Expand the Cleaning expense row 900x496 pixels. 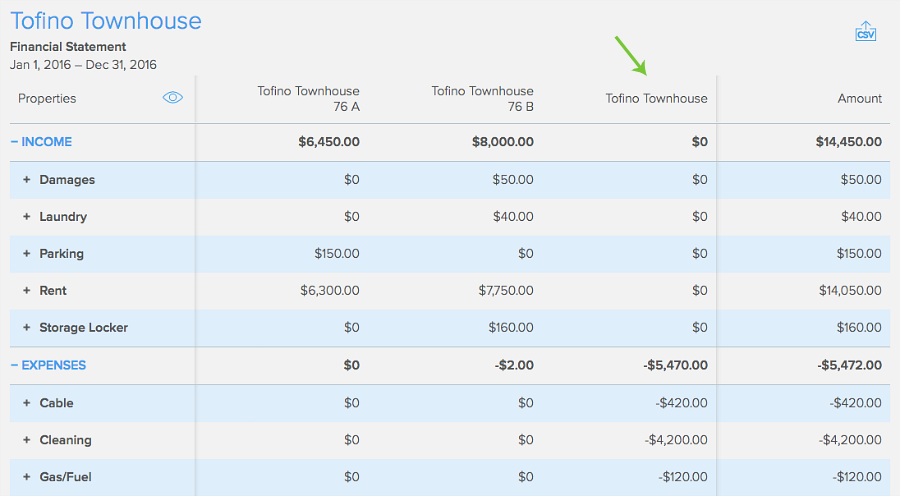(26, 440)
